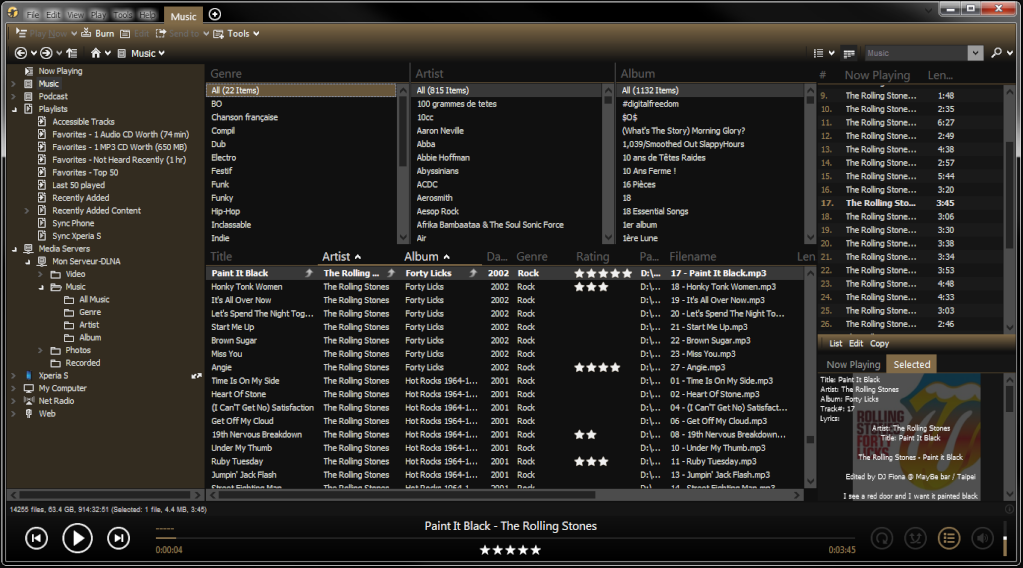Open the File menu
Image resolution: width=1023 pixels, height=568 pixels.
33,14
